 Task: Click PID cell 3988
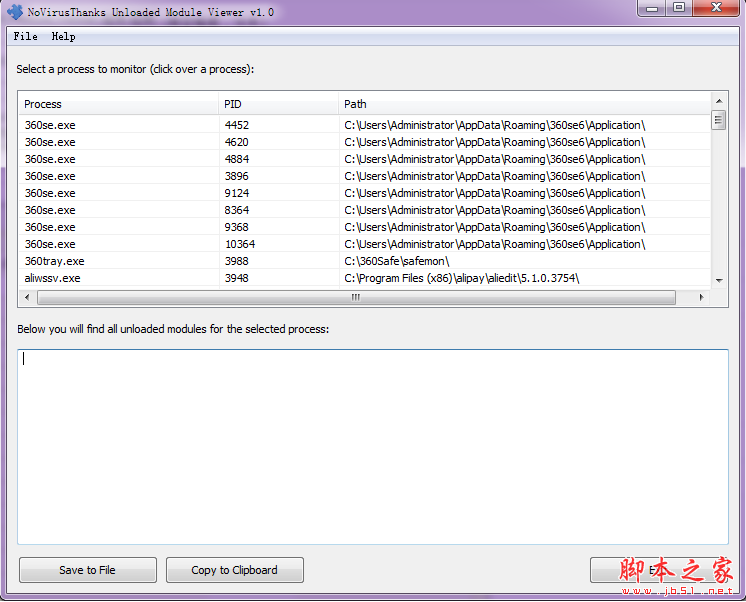point(236,261)
